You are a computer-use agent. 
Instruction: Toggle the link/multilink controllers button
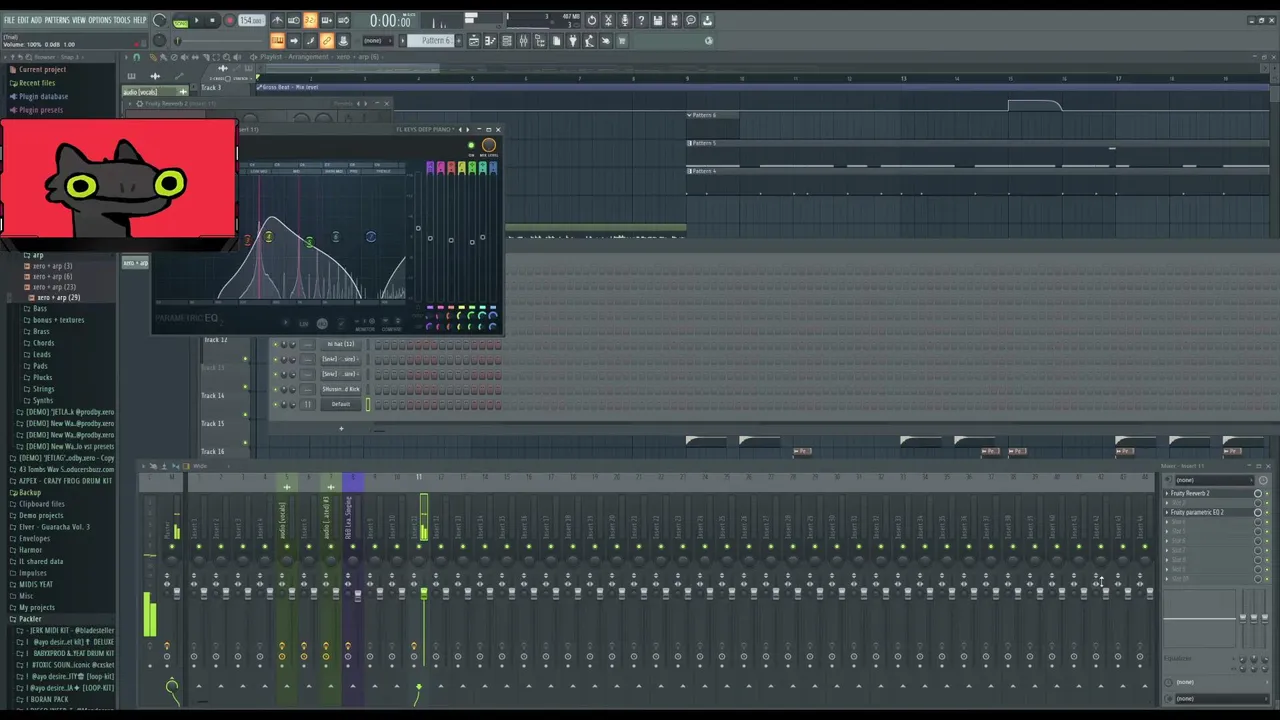(x=327, y=40)
